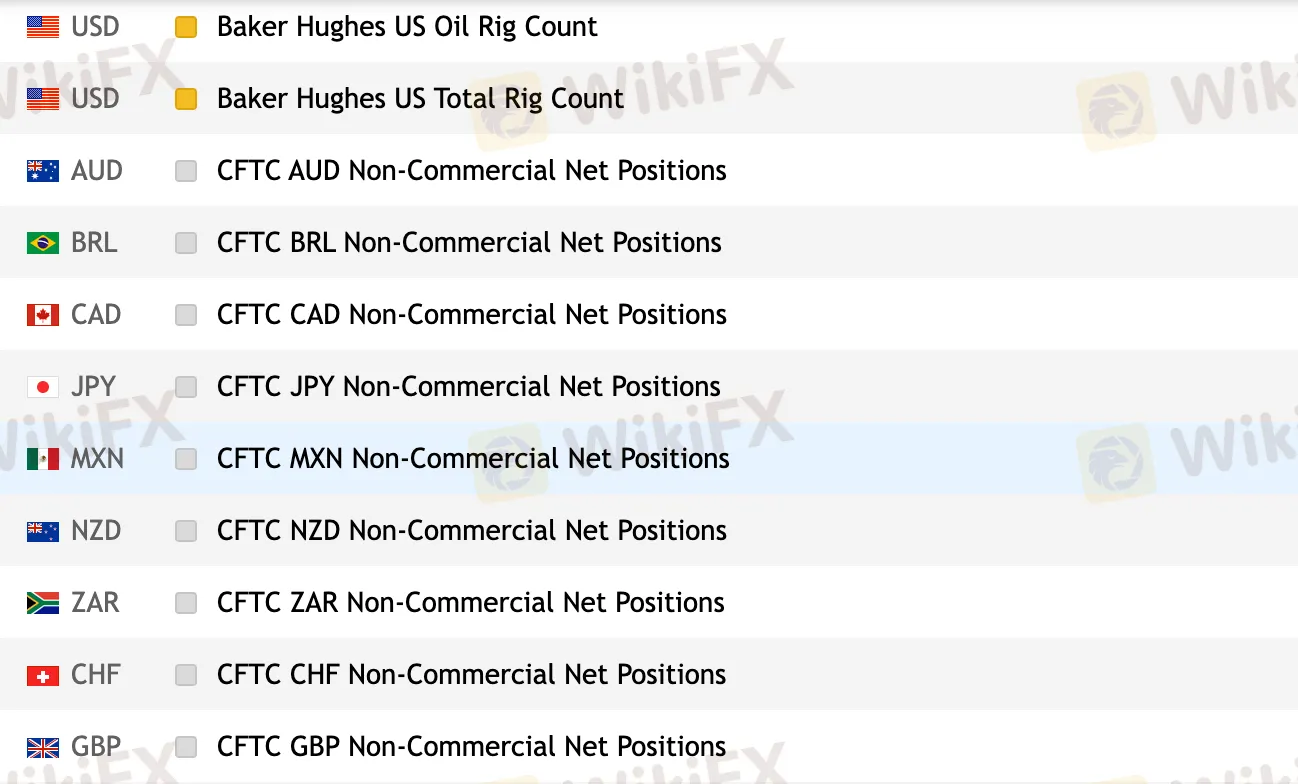Open CFTC JPY Non-Commercial Net Positions
This screenshot has height=784, width=1298.
[469, 387]
